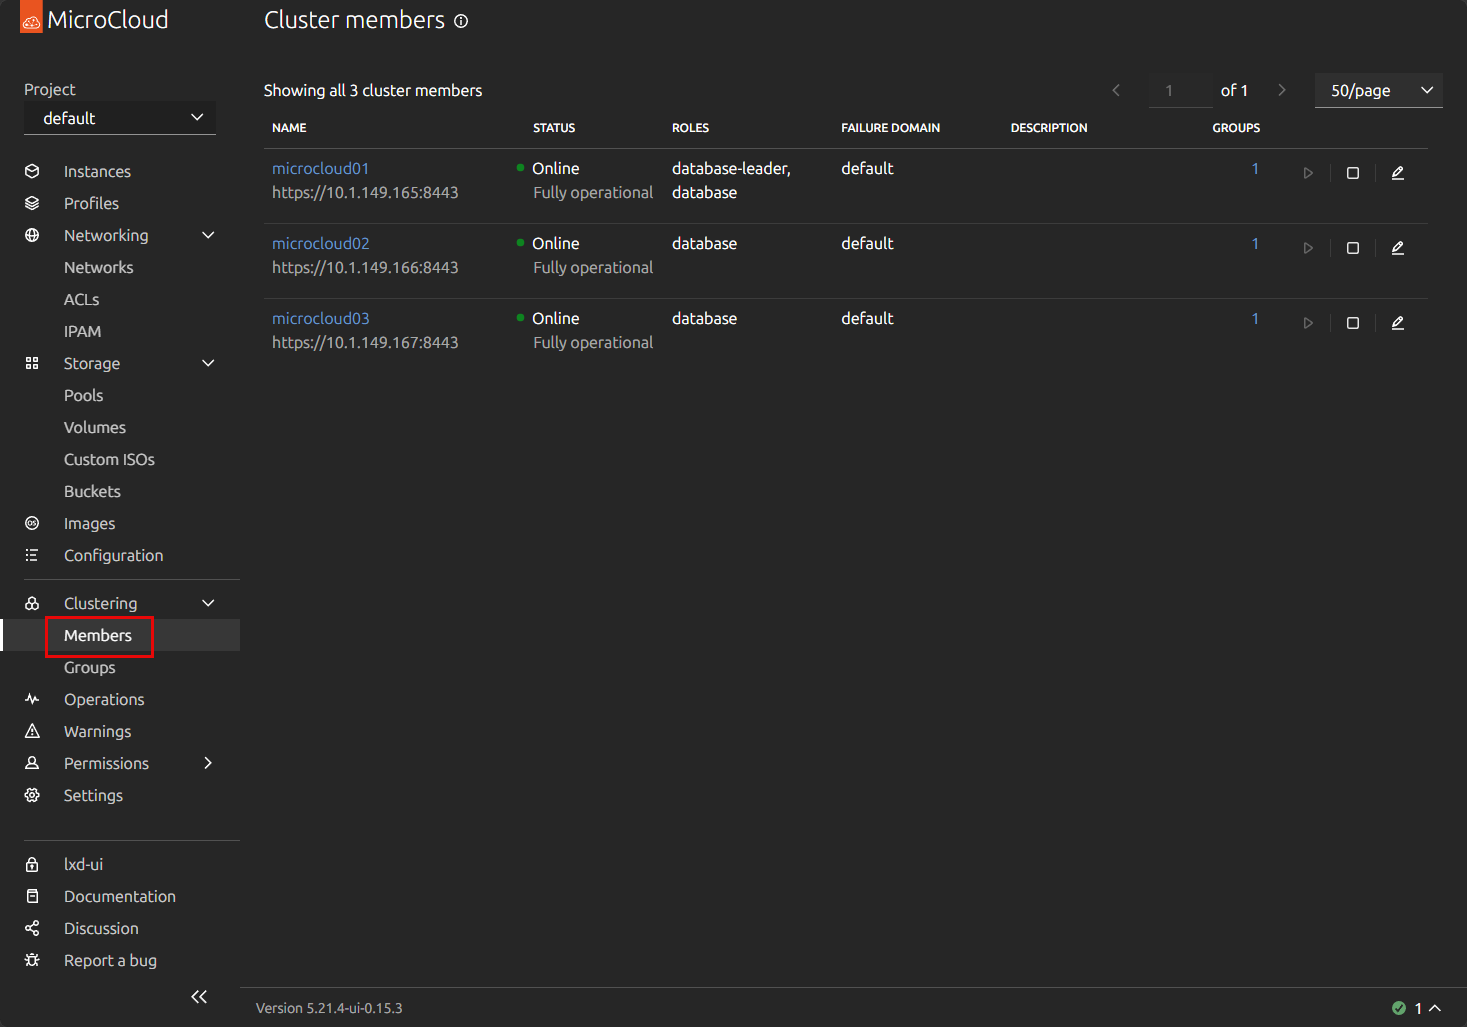Select Groups under Clustering
Screen dimensions: 1467x1027
pos(89,667)
